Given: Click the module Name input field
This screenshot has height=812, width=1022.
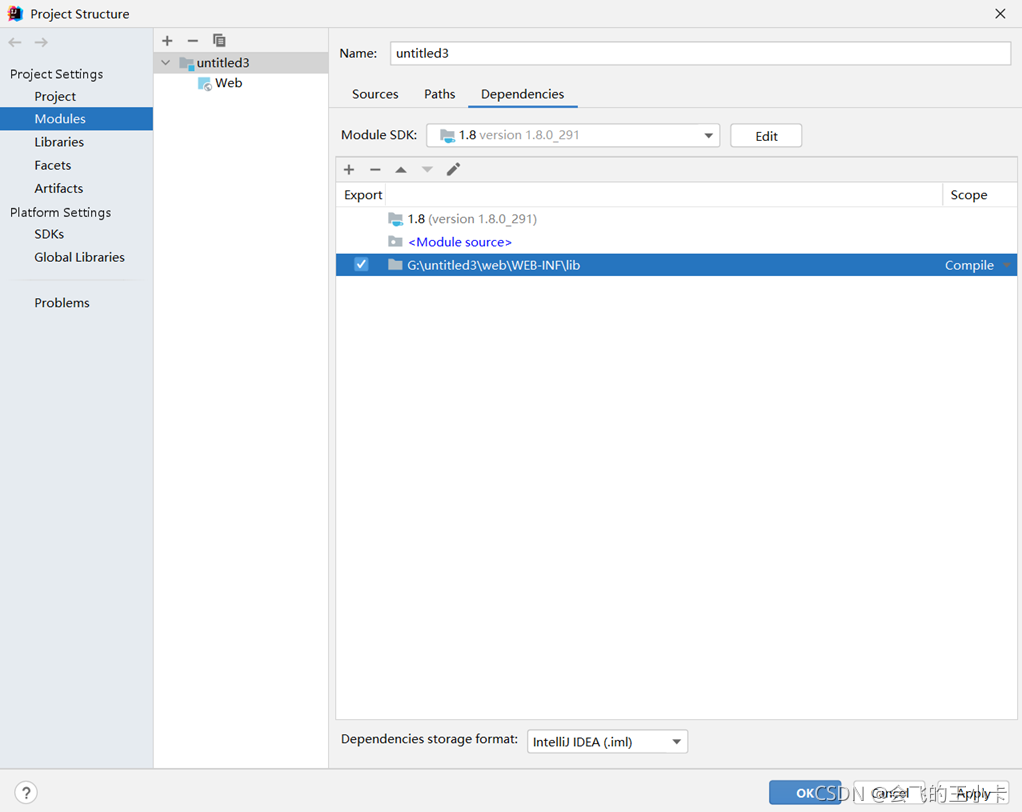Looking at the screenshot, I should 701,53.
